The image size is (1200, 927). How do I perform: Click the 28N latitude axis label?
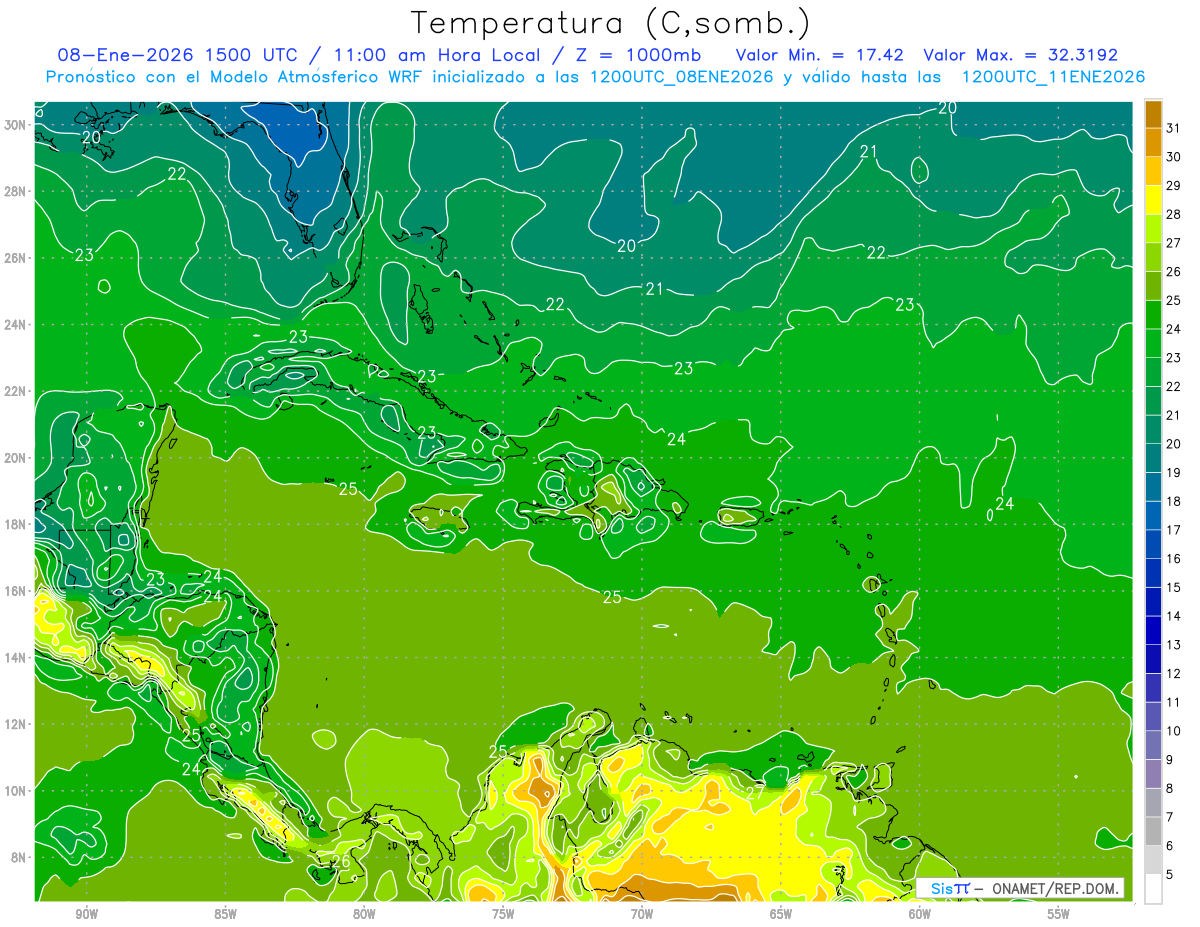coord(14,191)
